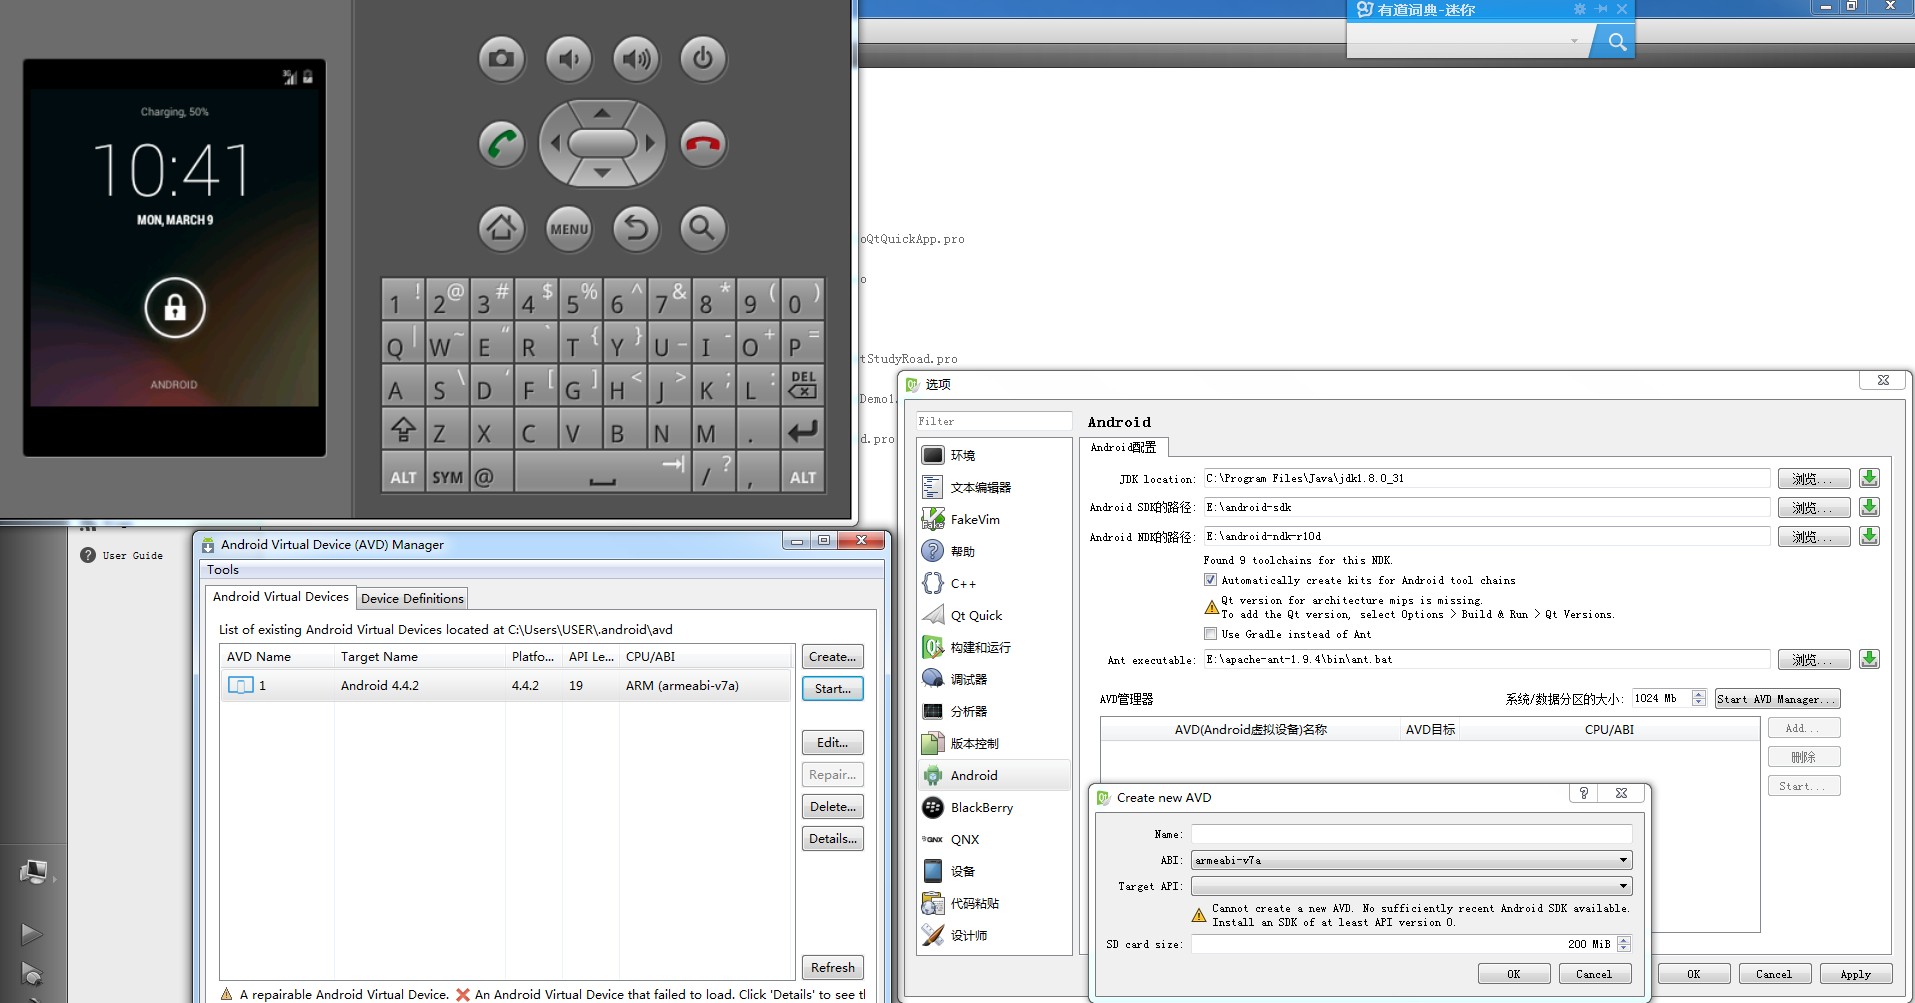The height and width of the screenshot is (1003, 1915).
Task: Click Delete... in AVD Manager
Action: pyautogui.click(x=833, y=807)
